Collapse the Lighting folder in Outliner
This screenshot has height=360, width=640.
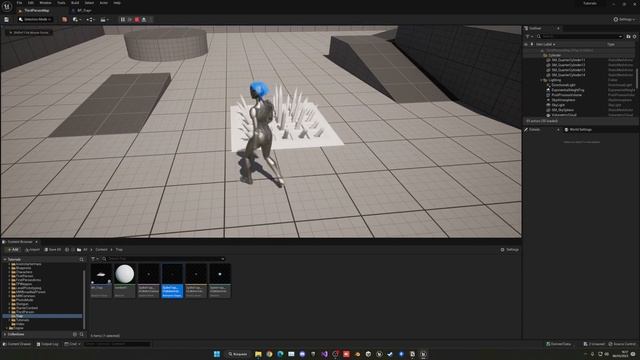(x=542, y=80)
